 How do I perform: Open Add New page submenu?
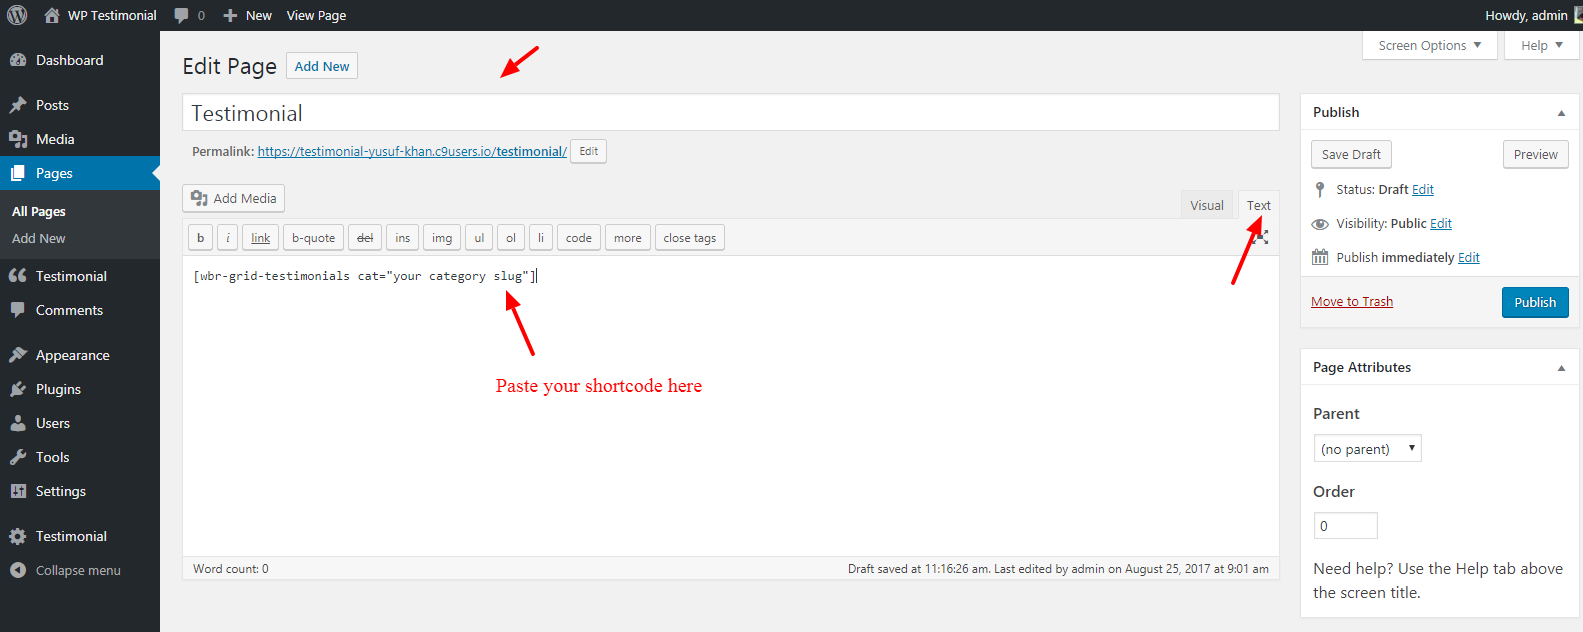click(39, 238)
